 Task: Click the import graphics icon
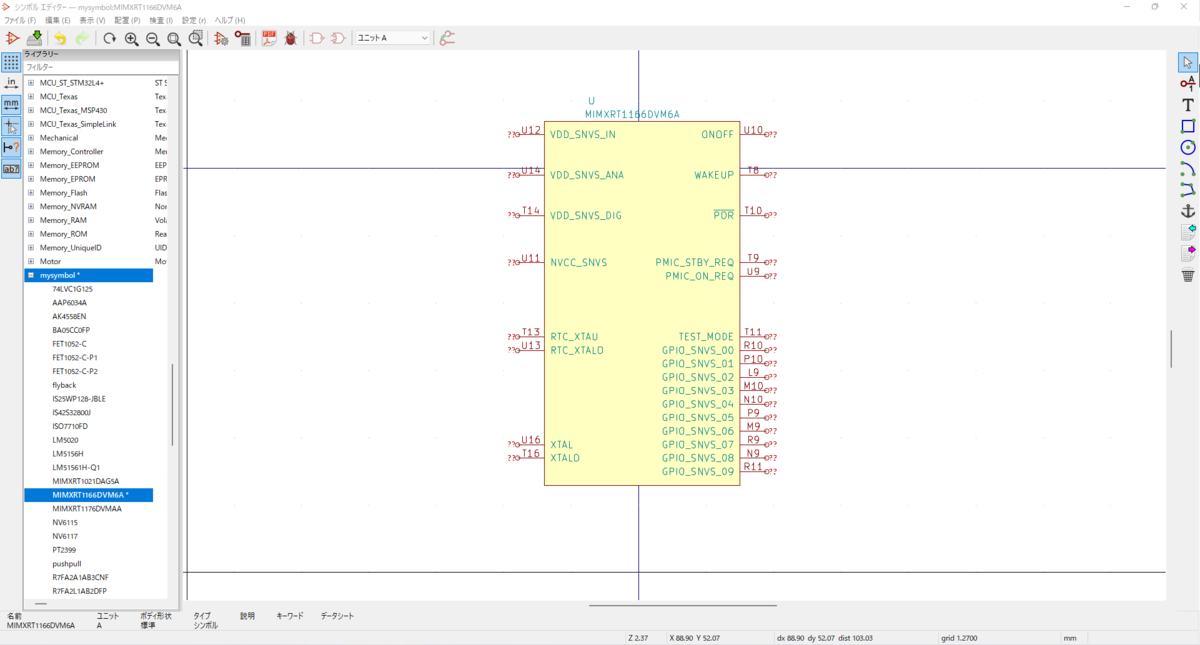pos(1188,232)
